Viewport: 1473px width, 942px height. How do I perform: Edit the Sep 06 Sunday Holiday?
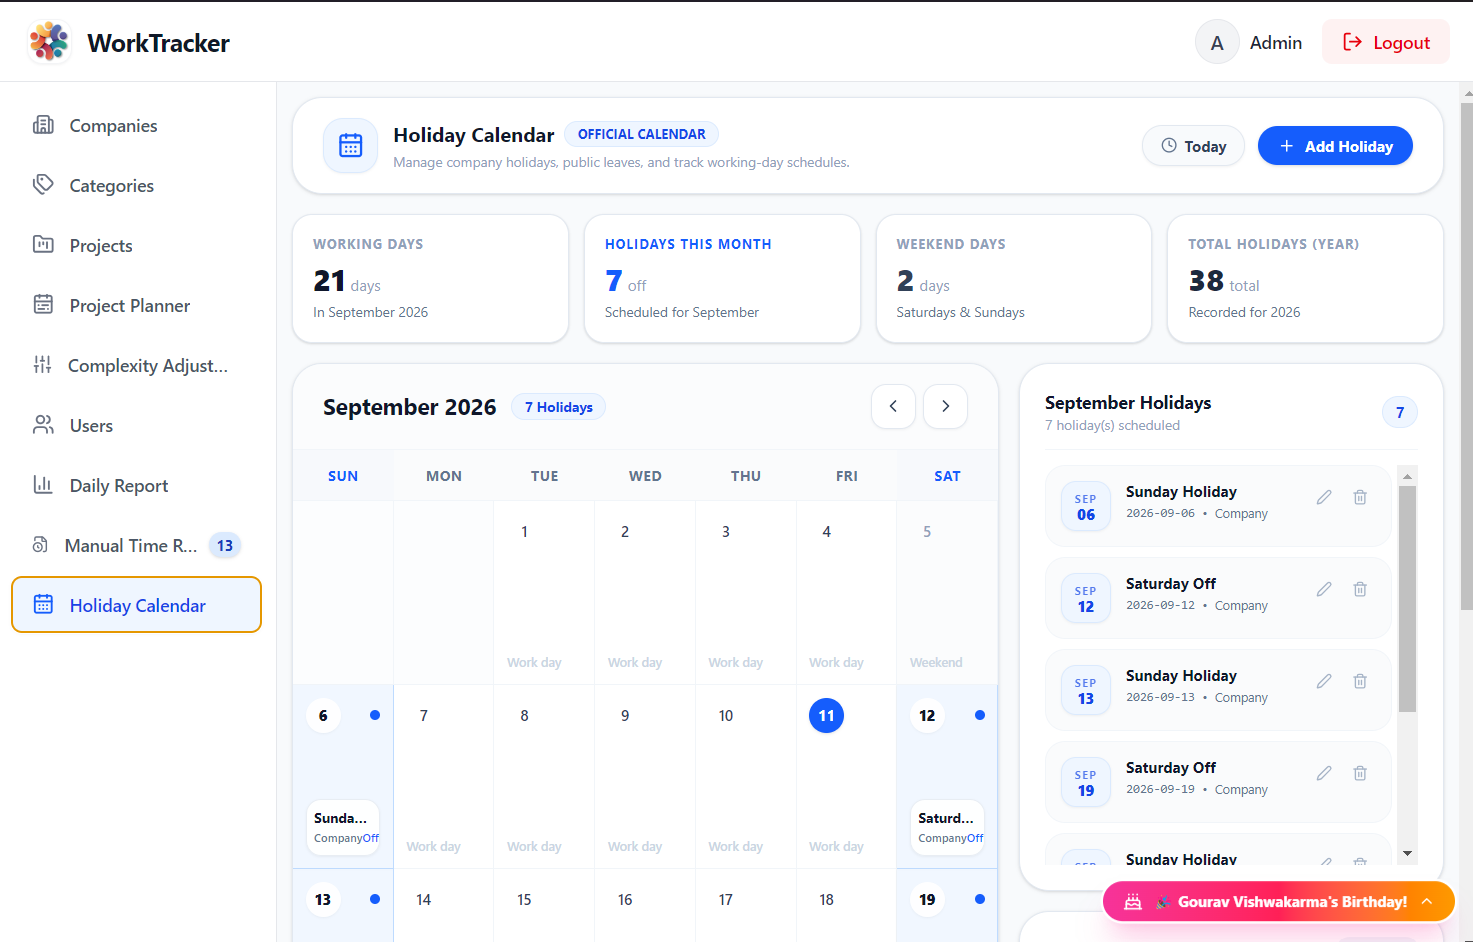tap(1324, 497)
